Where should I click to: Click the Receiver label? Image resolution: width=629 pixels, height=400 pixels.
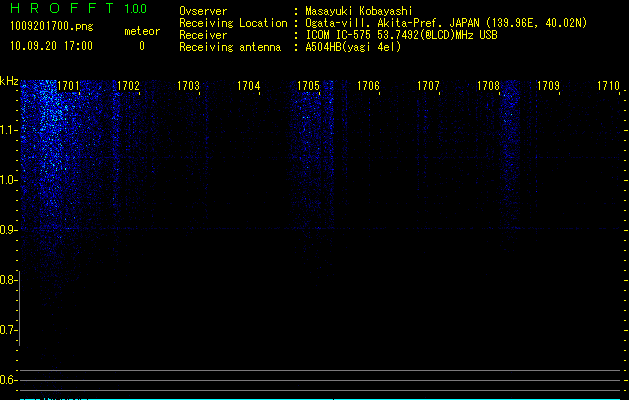203,35
